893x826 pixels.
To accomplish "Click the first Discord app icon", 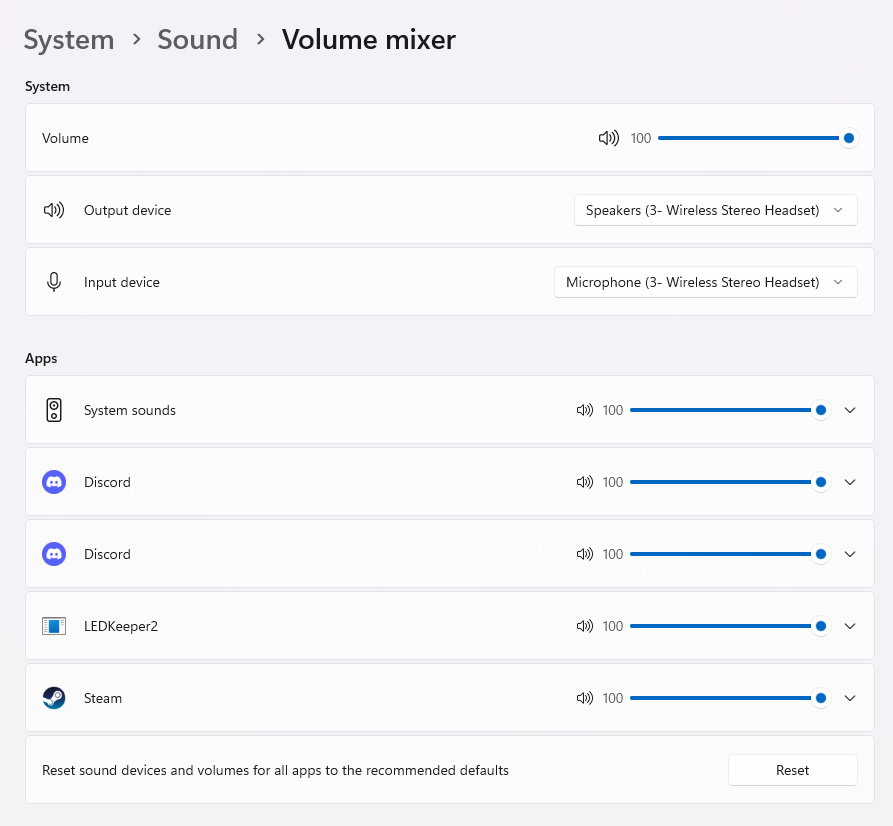I will coord(54,482).
